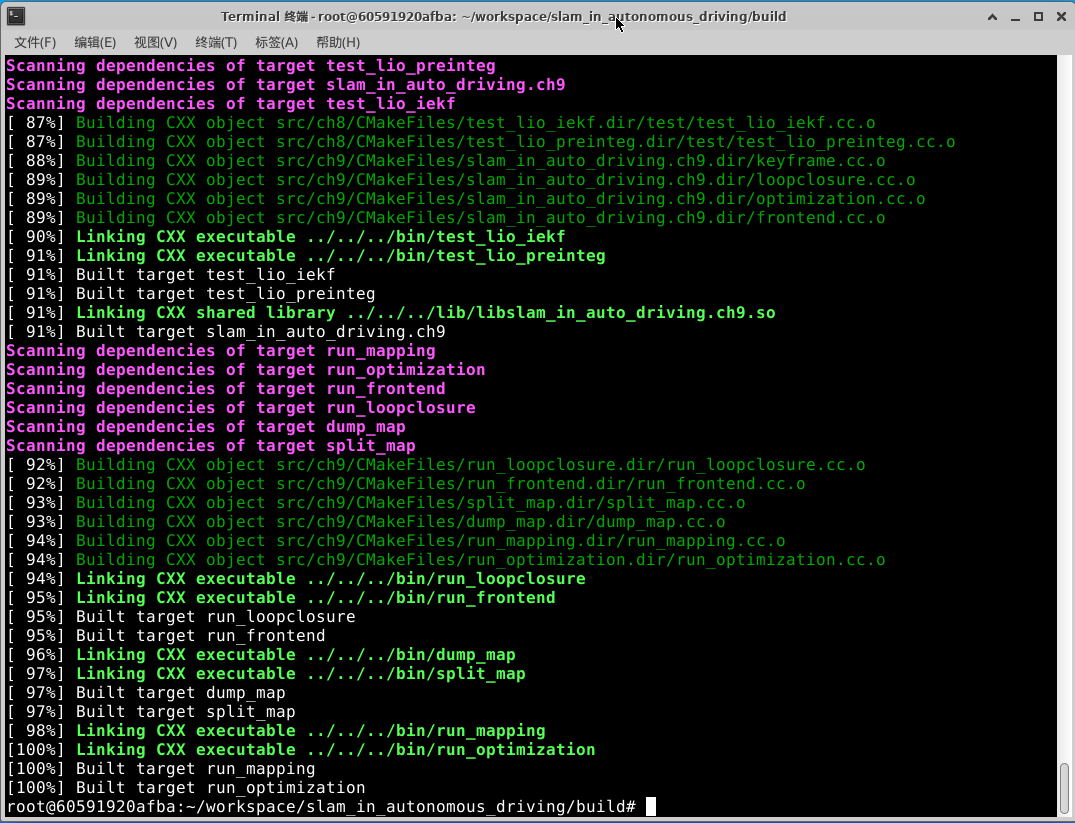
Task: Open the 标签(A) menu
Action: click(x=276, y=42)
